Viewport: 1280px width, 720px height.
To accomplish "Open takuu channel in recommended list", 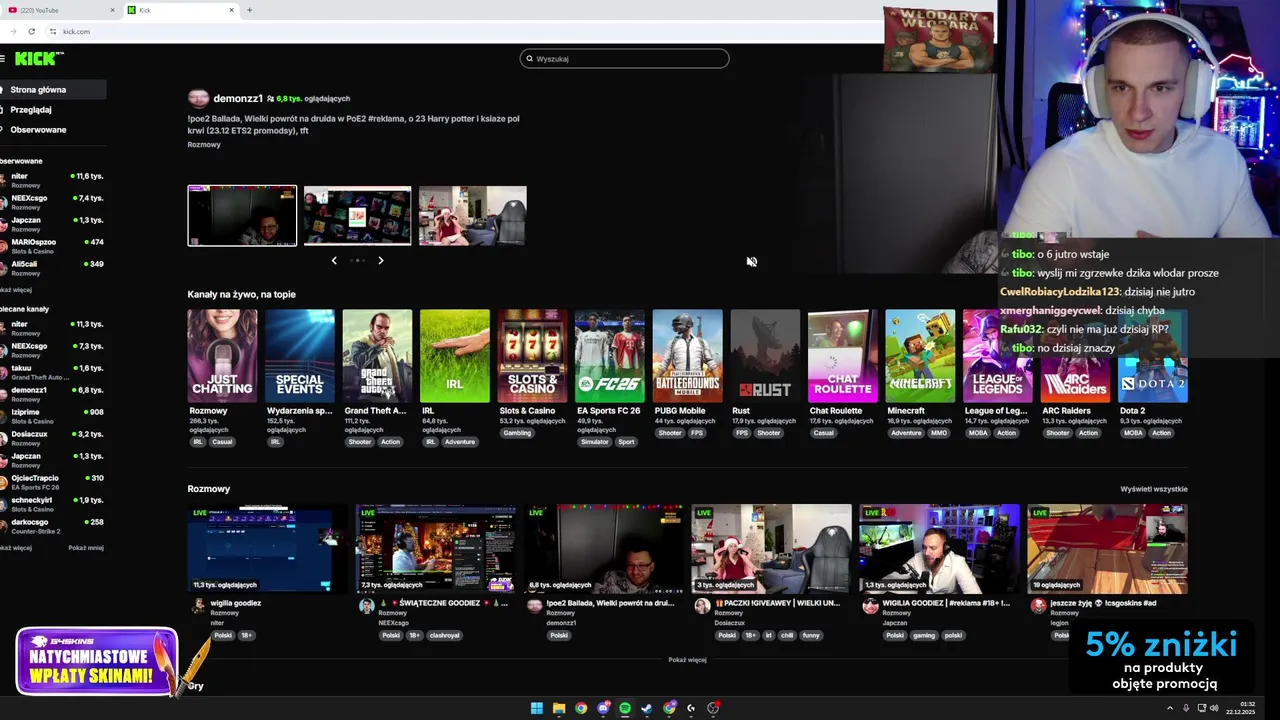I will tap(53, 372).
